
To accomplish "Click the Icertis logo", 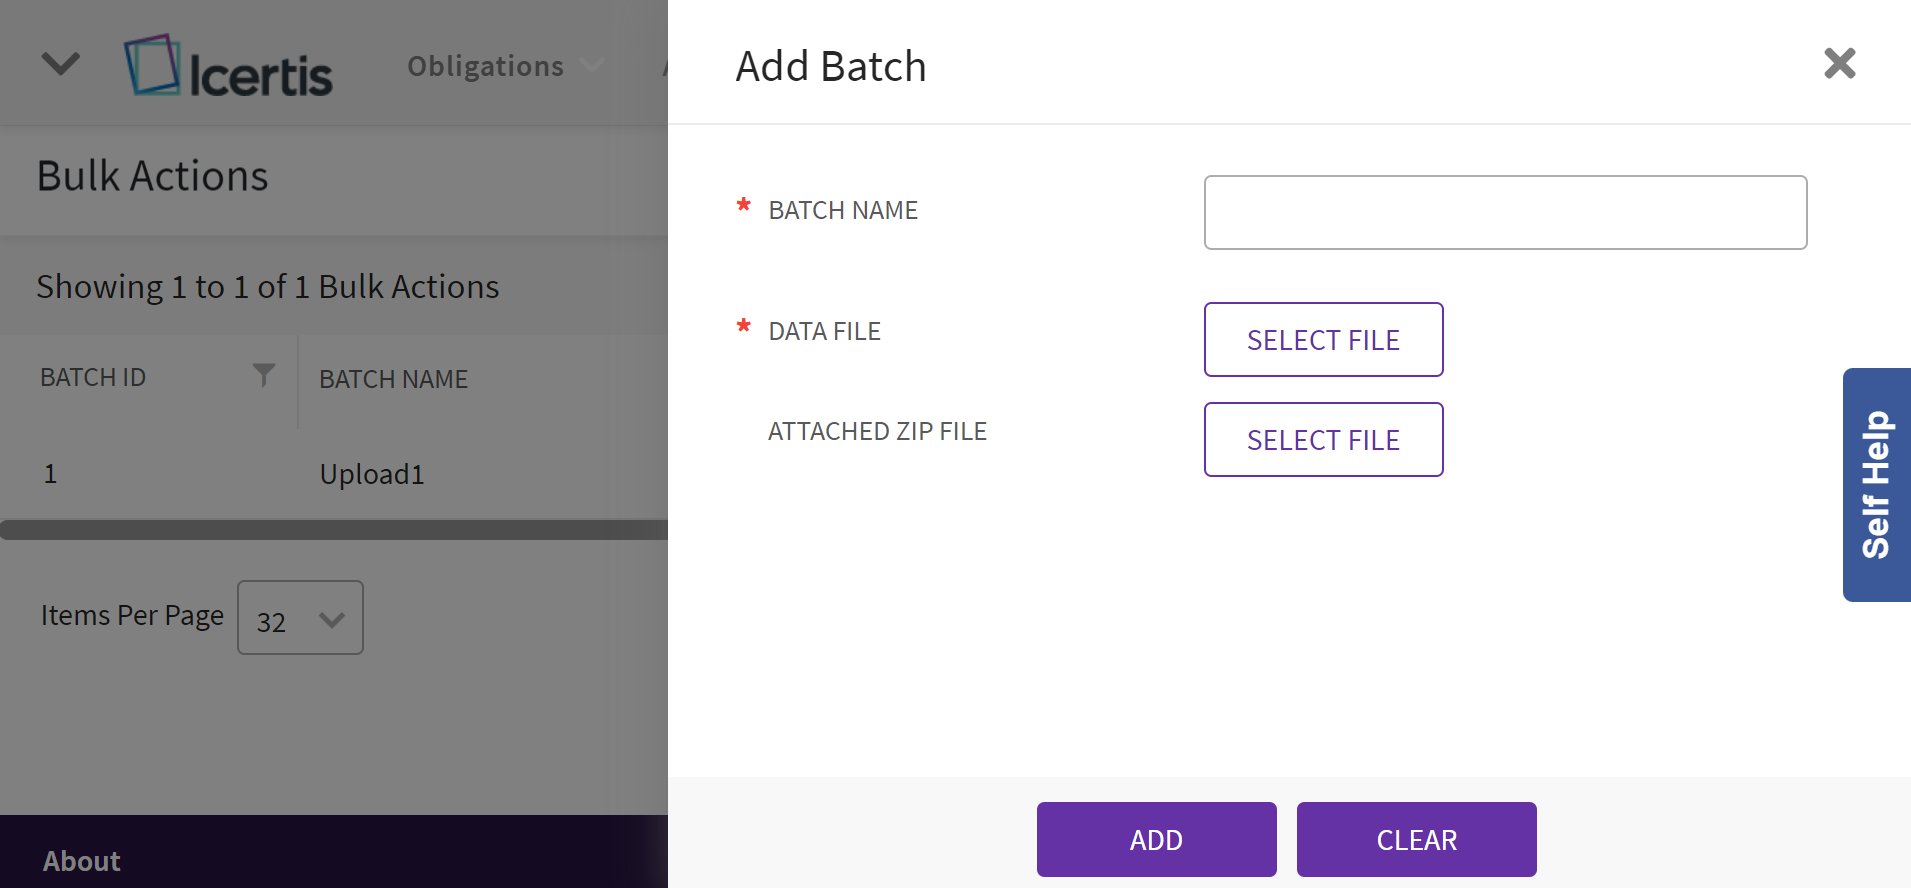I will pos(228,67).
